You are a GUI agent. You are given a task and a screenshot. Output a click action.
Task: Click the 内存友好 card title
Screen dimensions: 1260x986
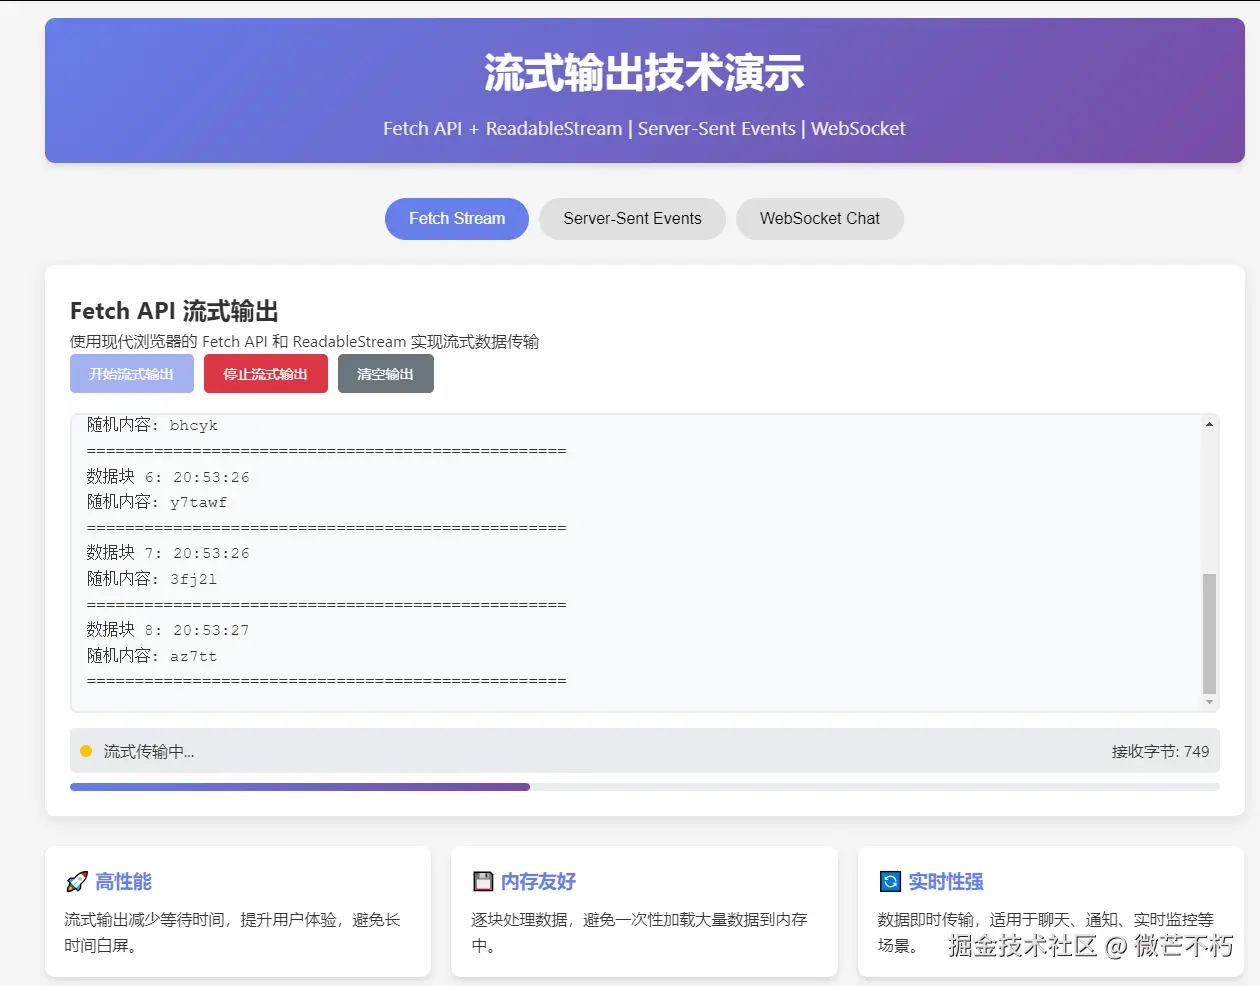539,882
